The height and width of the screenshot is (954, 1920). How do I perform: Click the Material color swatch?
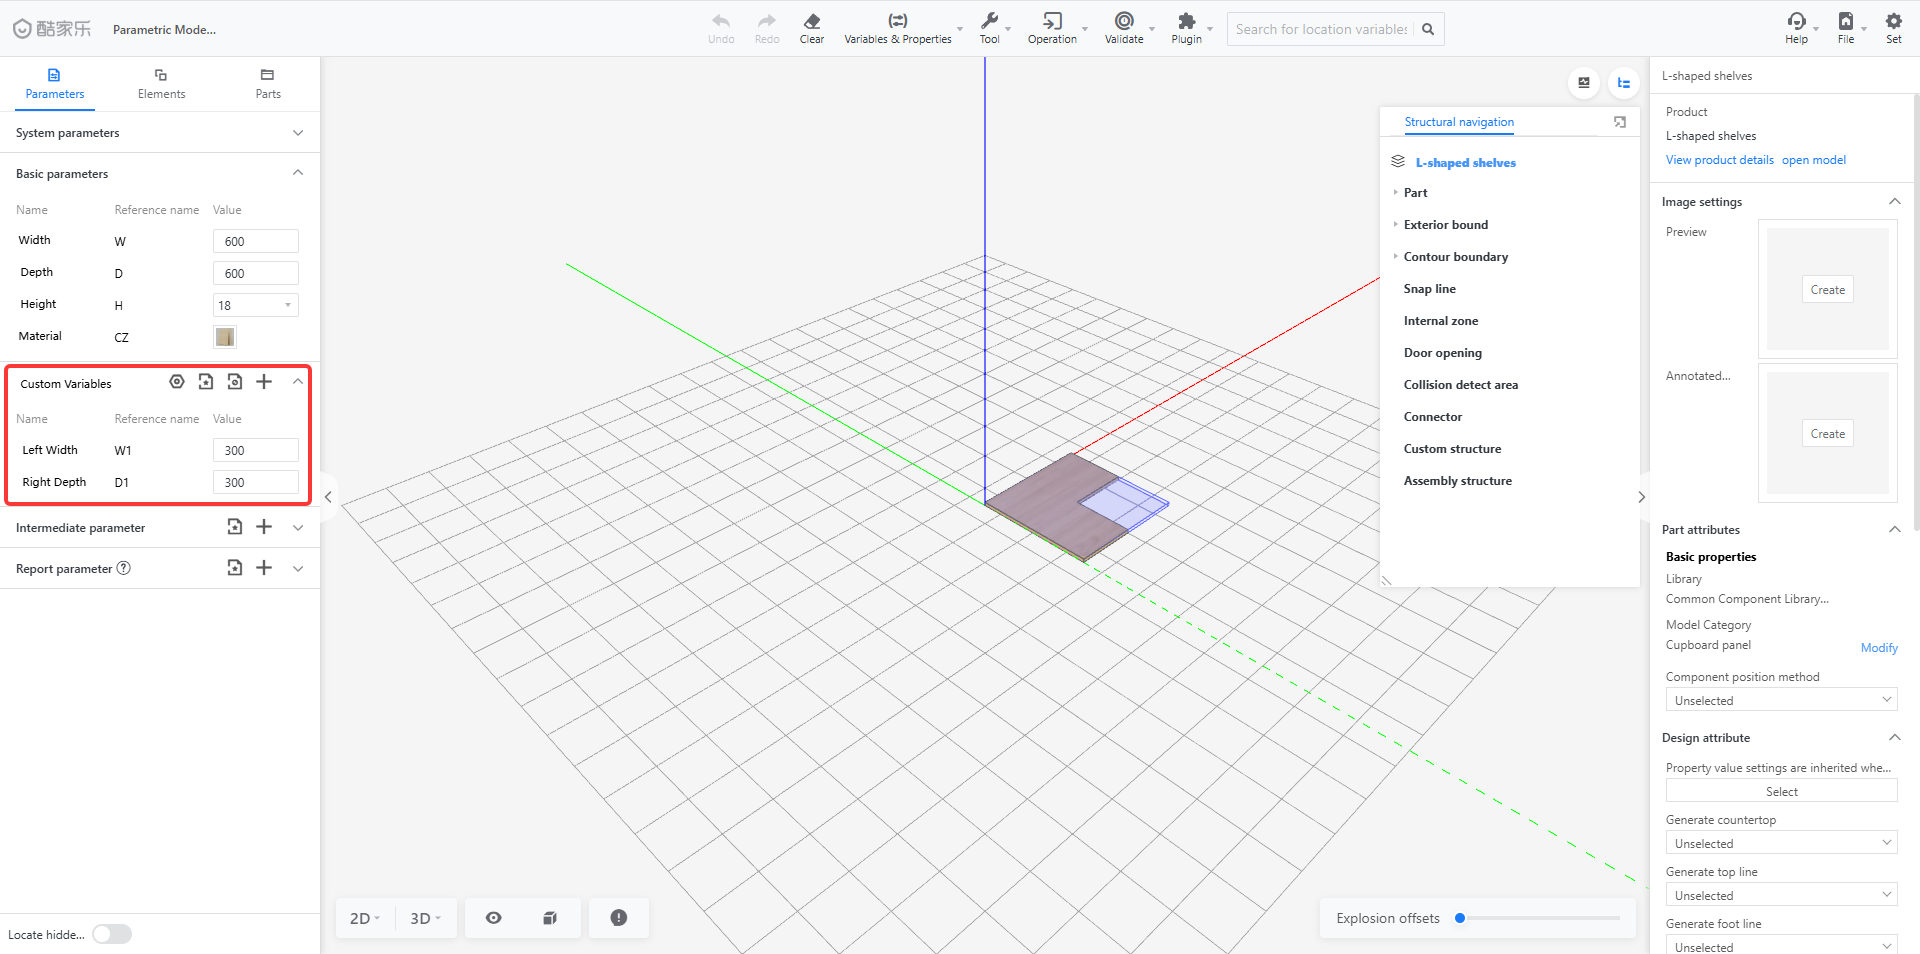(x=225, y=337)
